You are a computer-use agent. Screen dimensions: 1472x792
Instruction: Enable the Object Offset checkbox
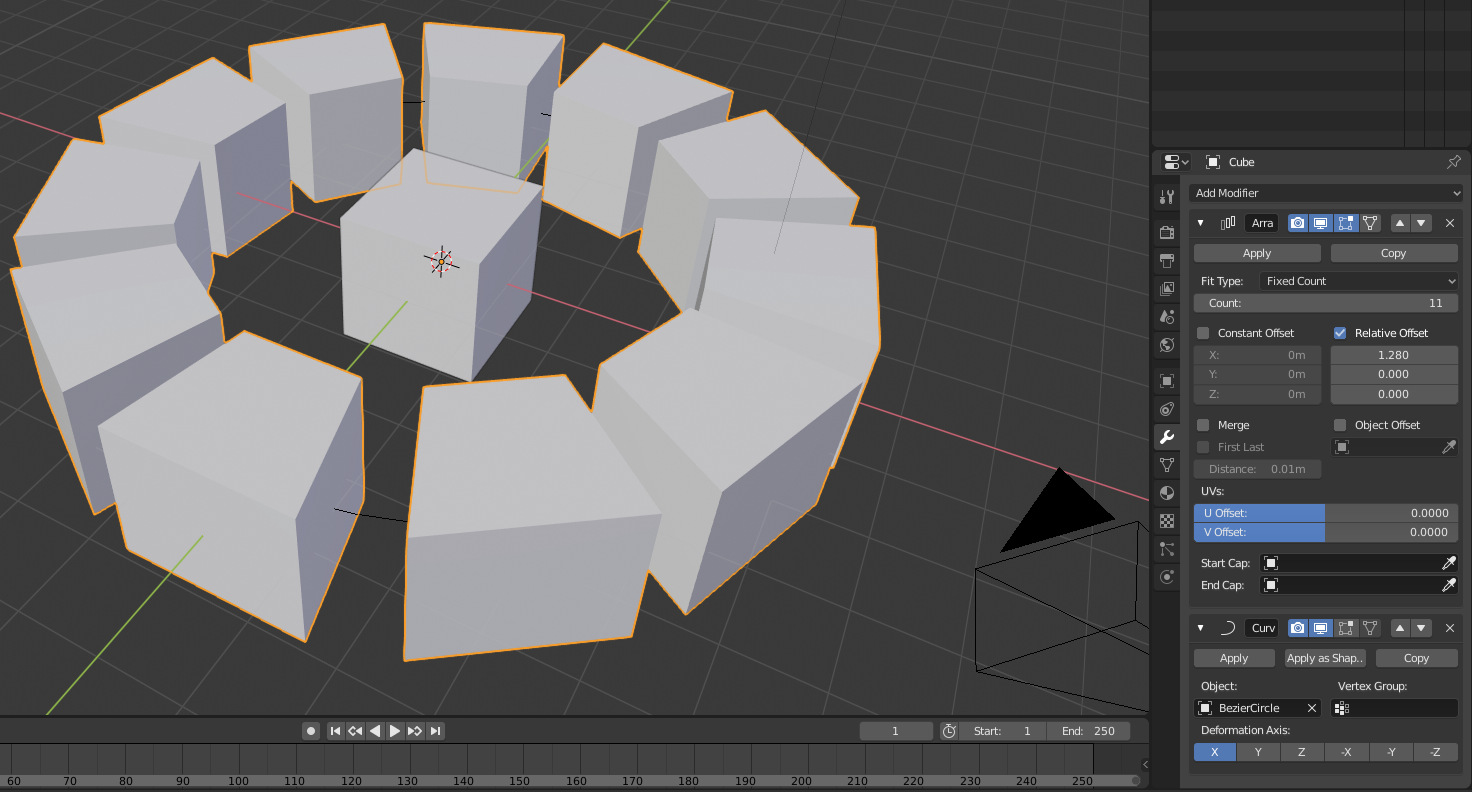[x=1340, y=425]
